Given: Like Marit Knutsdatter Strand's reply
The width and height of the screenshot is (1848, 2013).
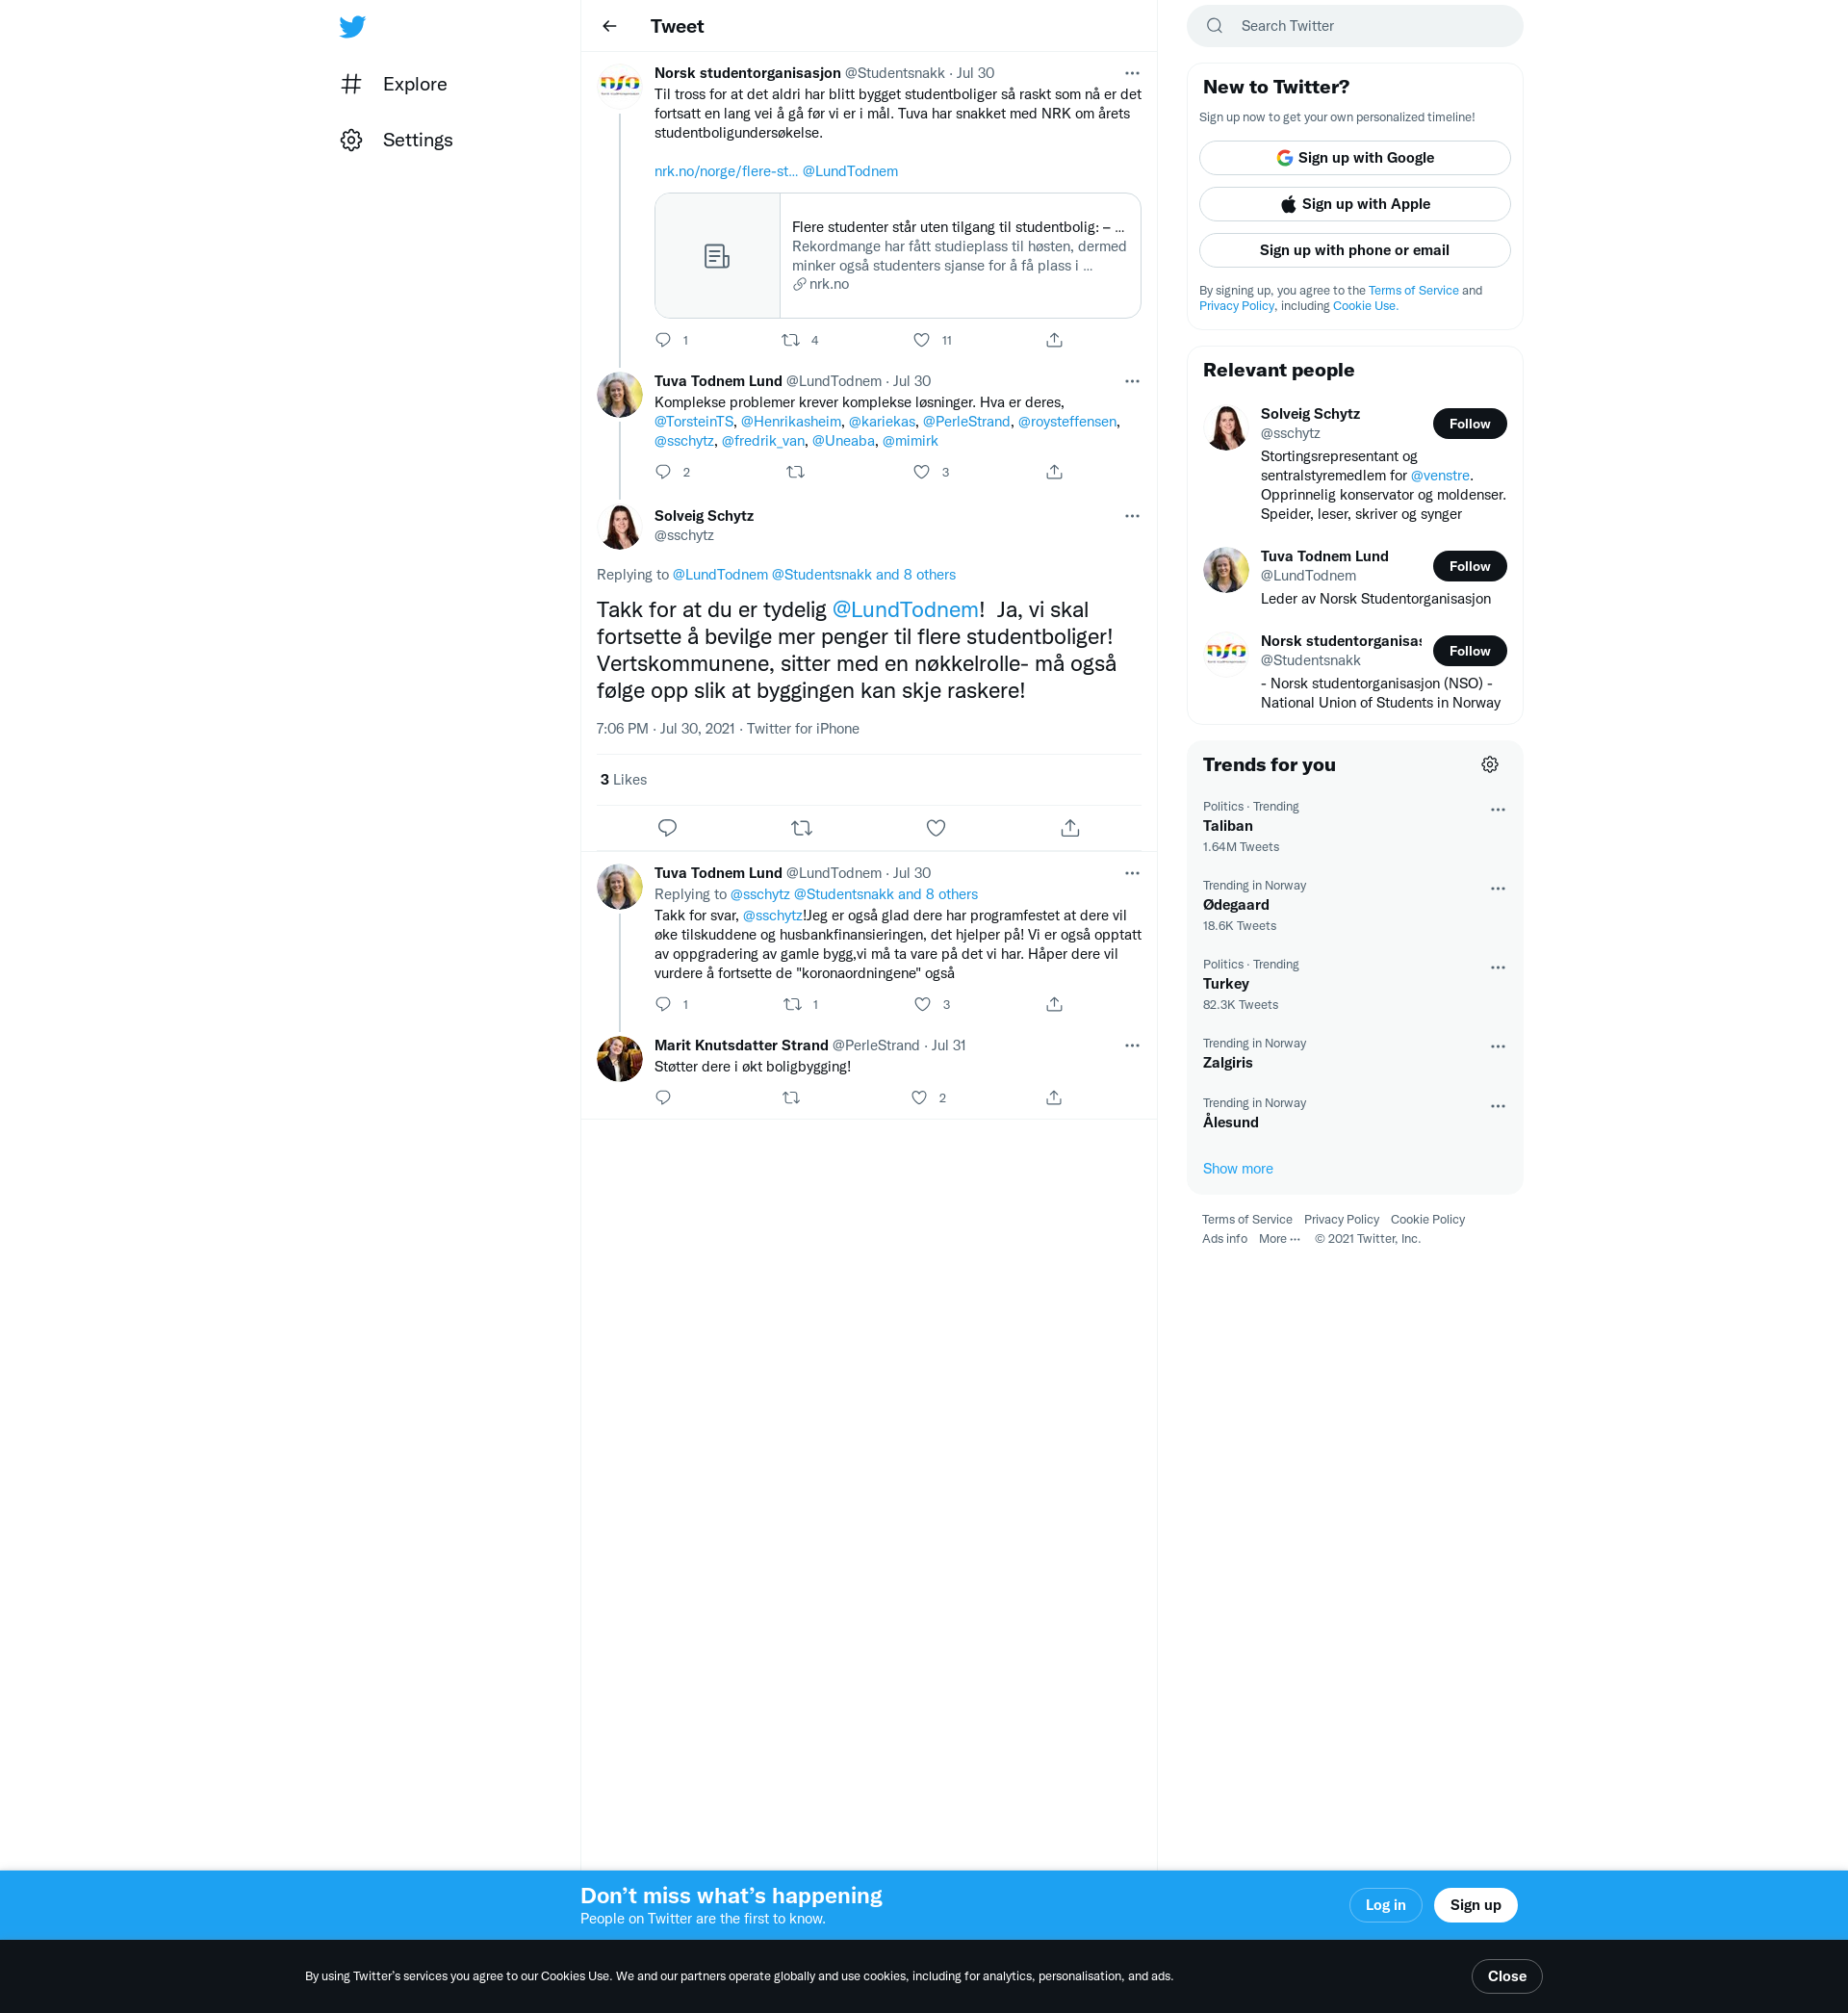Looking at the screenshot, I should click(919, 1098).
